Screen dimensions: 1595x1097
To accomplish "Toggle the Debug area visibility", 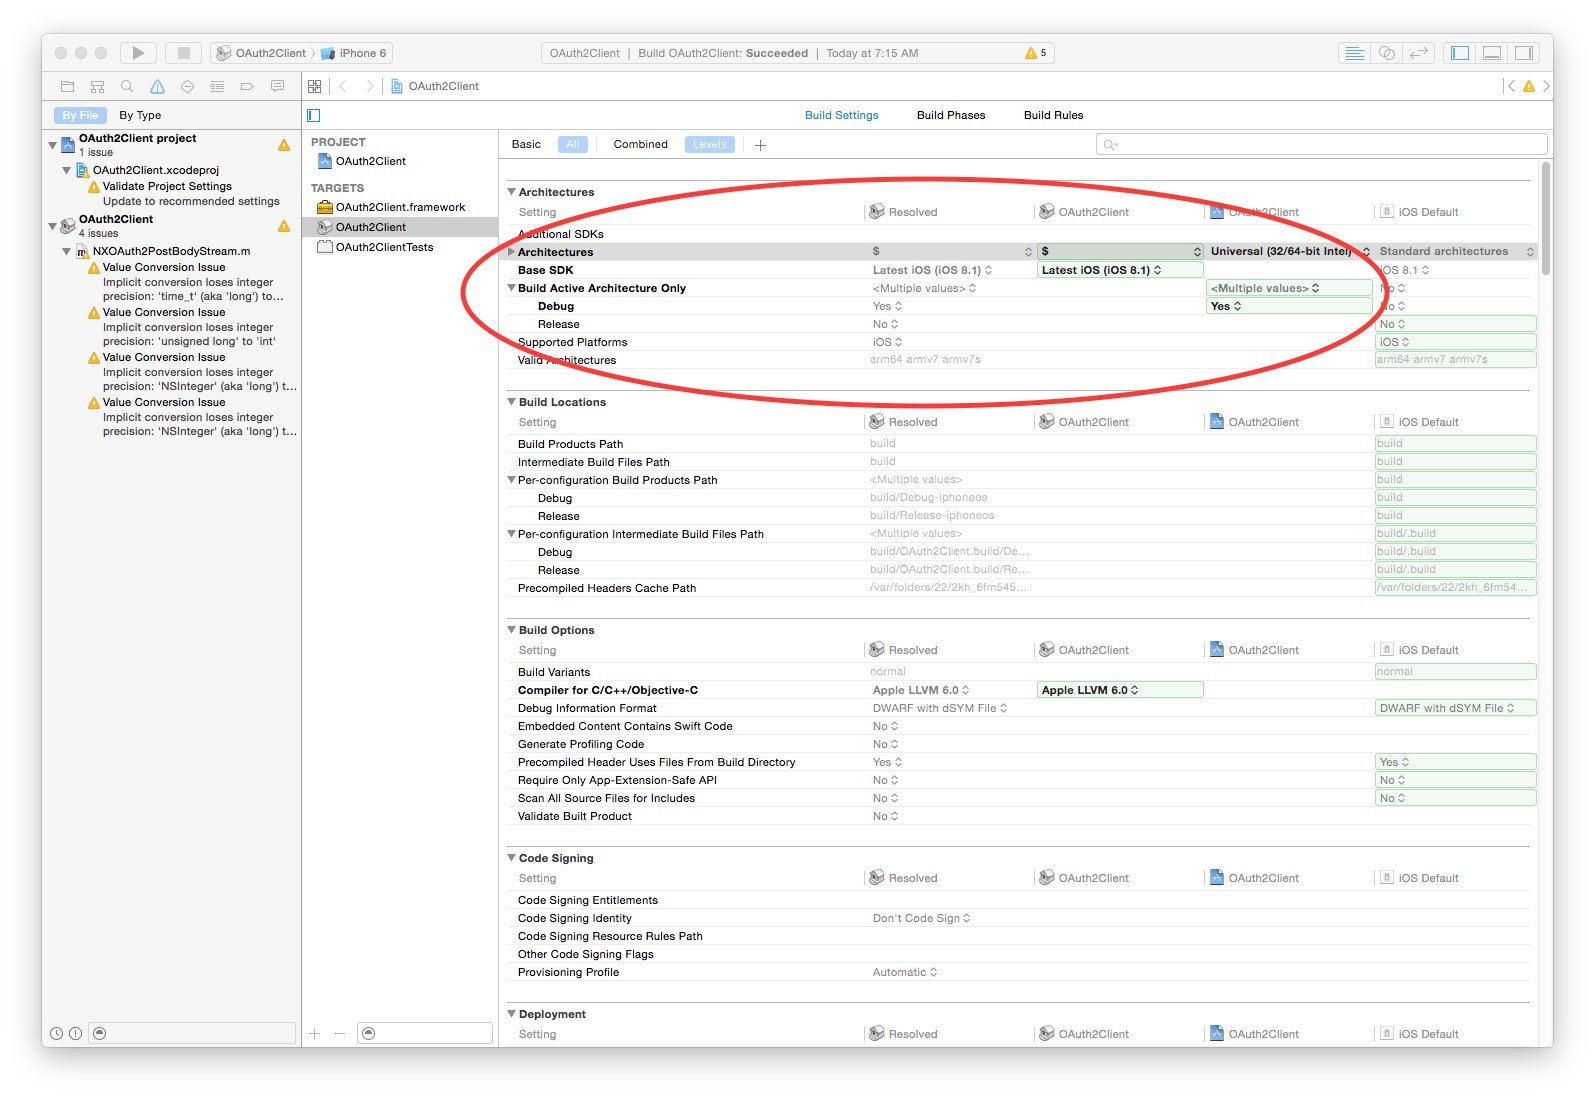I will click(1492, 53).
